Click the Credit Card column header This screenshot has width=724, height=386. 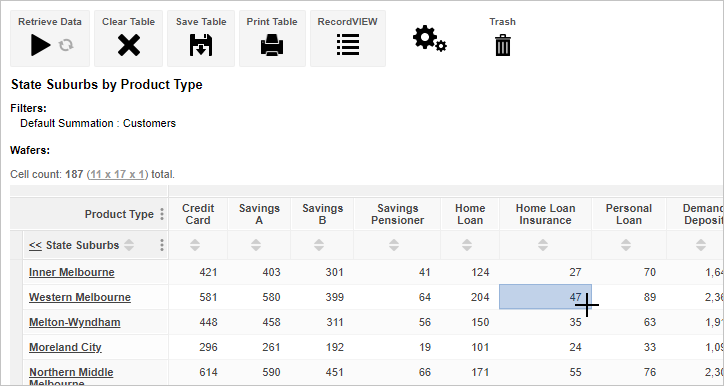click(198, 214)
